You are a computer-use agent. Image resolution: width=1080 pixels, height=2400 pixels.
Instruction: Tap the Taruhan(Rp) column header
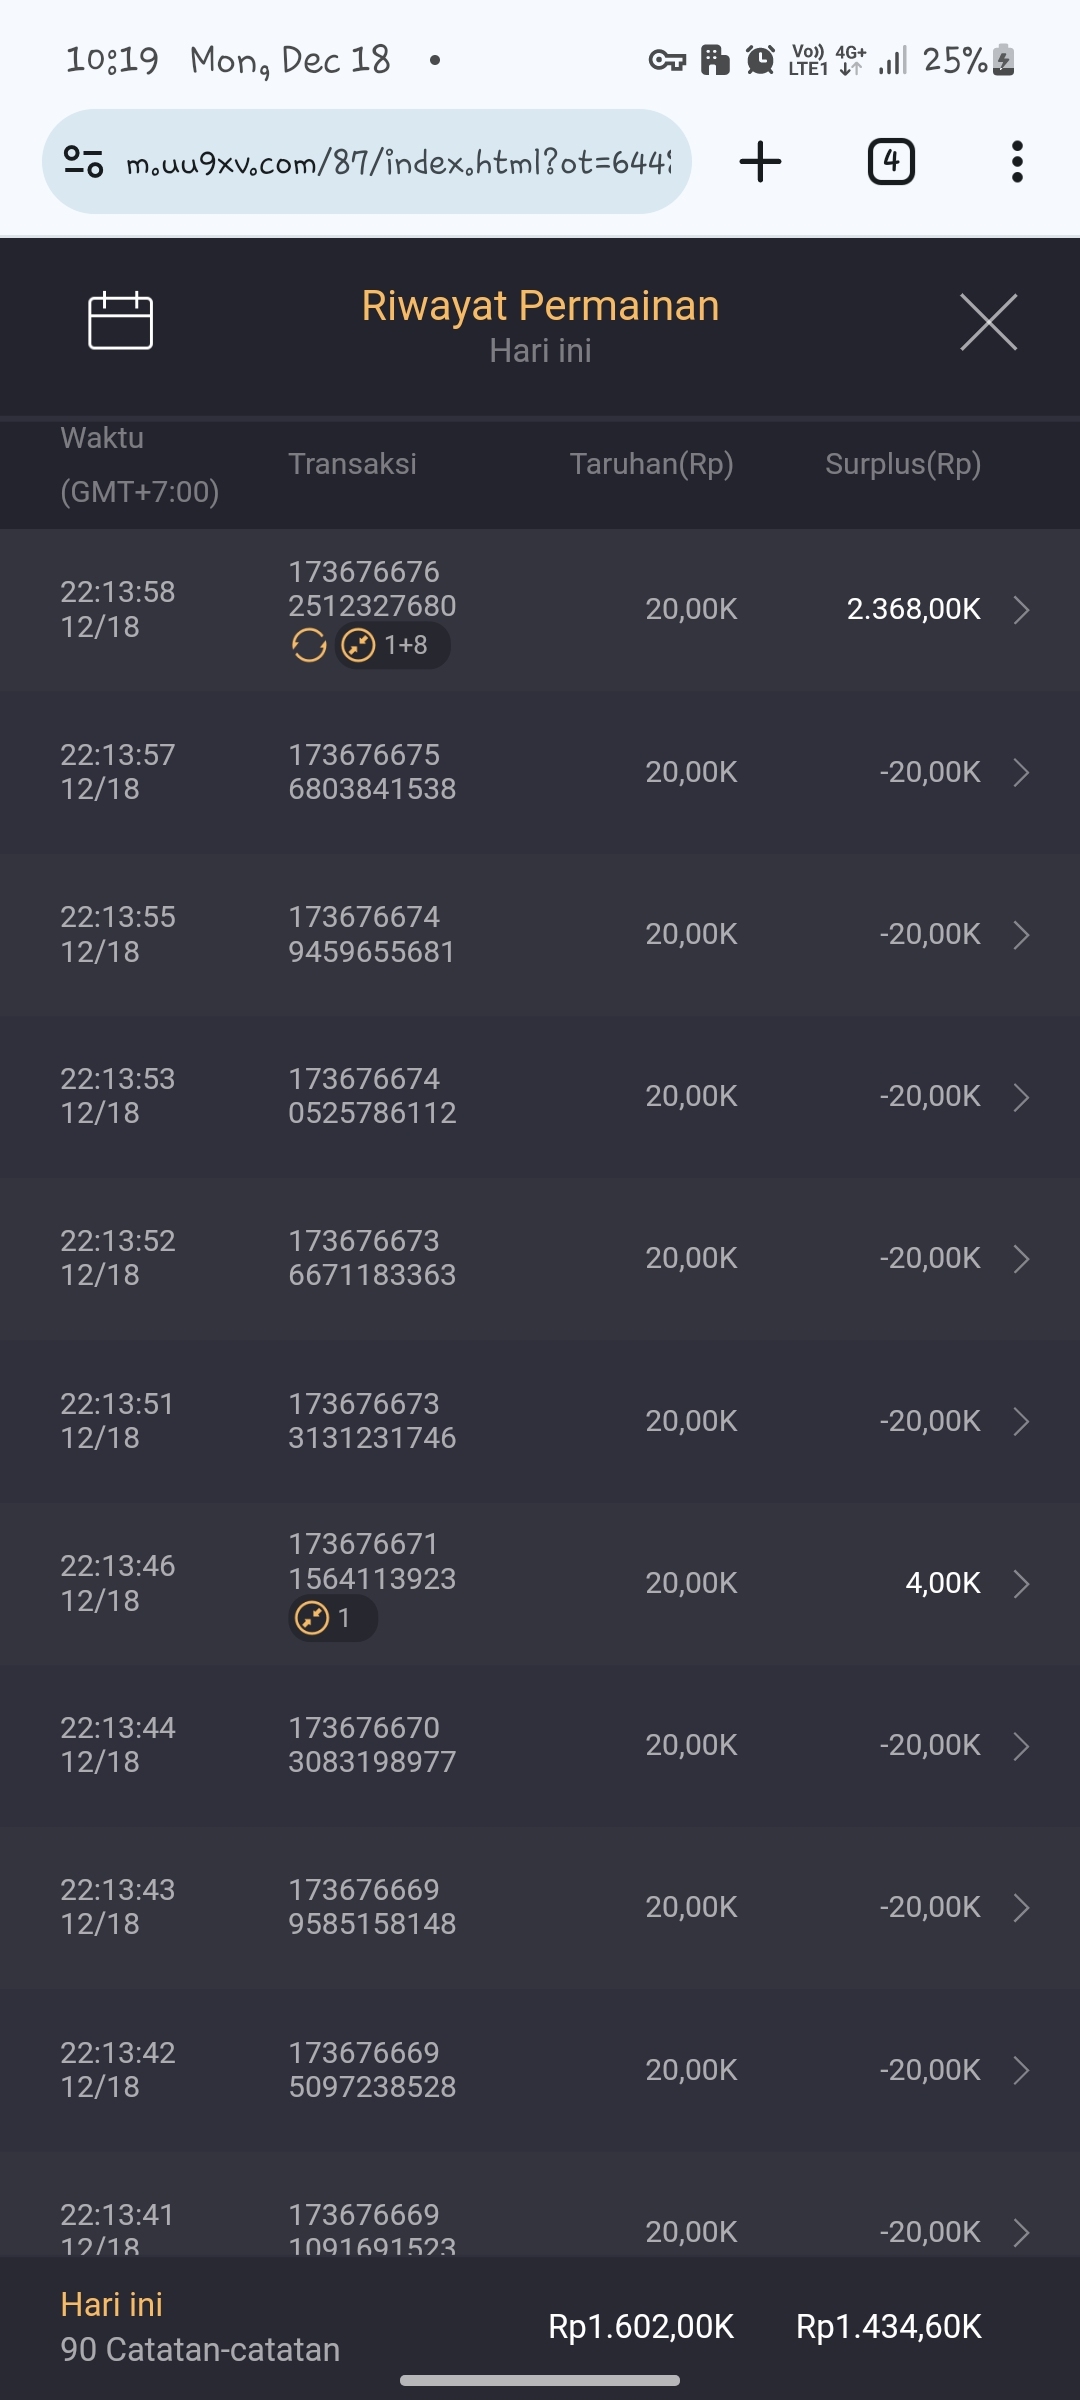pos(651,464)
